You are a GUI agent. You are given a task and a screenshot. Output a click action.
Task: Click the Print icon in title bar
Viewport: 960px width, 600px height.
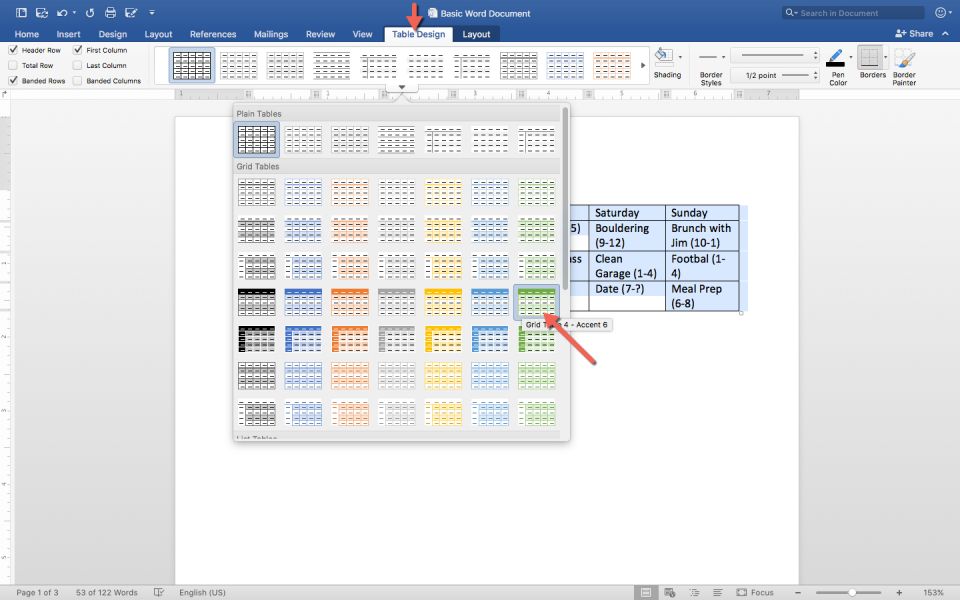110,13
